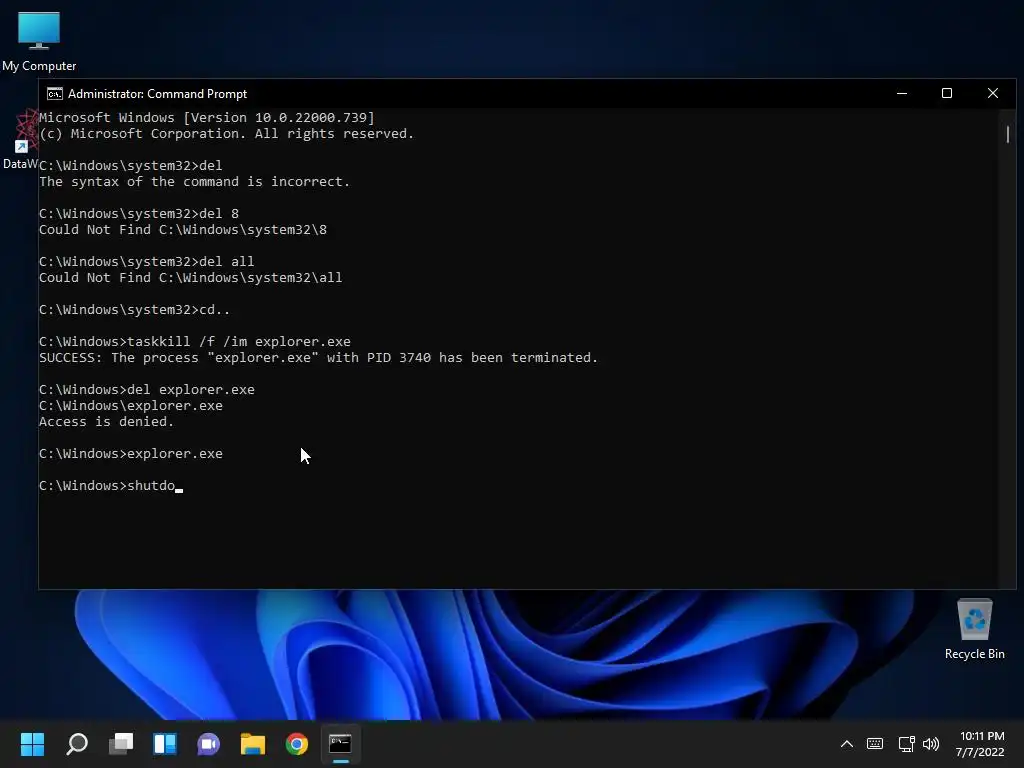Open the Windows Start menu
This screenshot has height=768, width=1024.
pyautogui.click(x=32, y=744)
